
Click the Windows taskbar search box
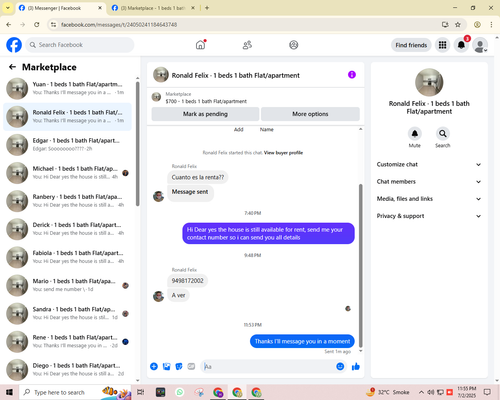coord(75,392)
